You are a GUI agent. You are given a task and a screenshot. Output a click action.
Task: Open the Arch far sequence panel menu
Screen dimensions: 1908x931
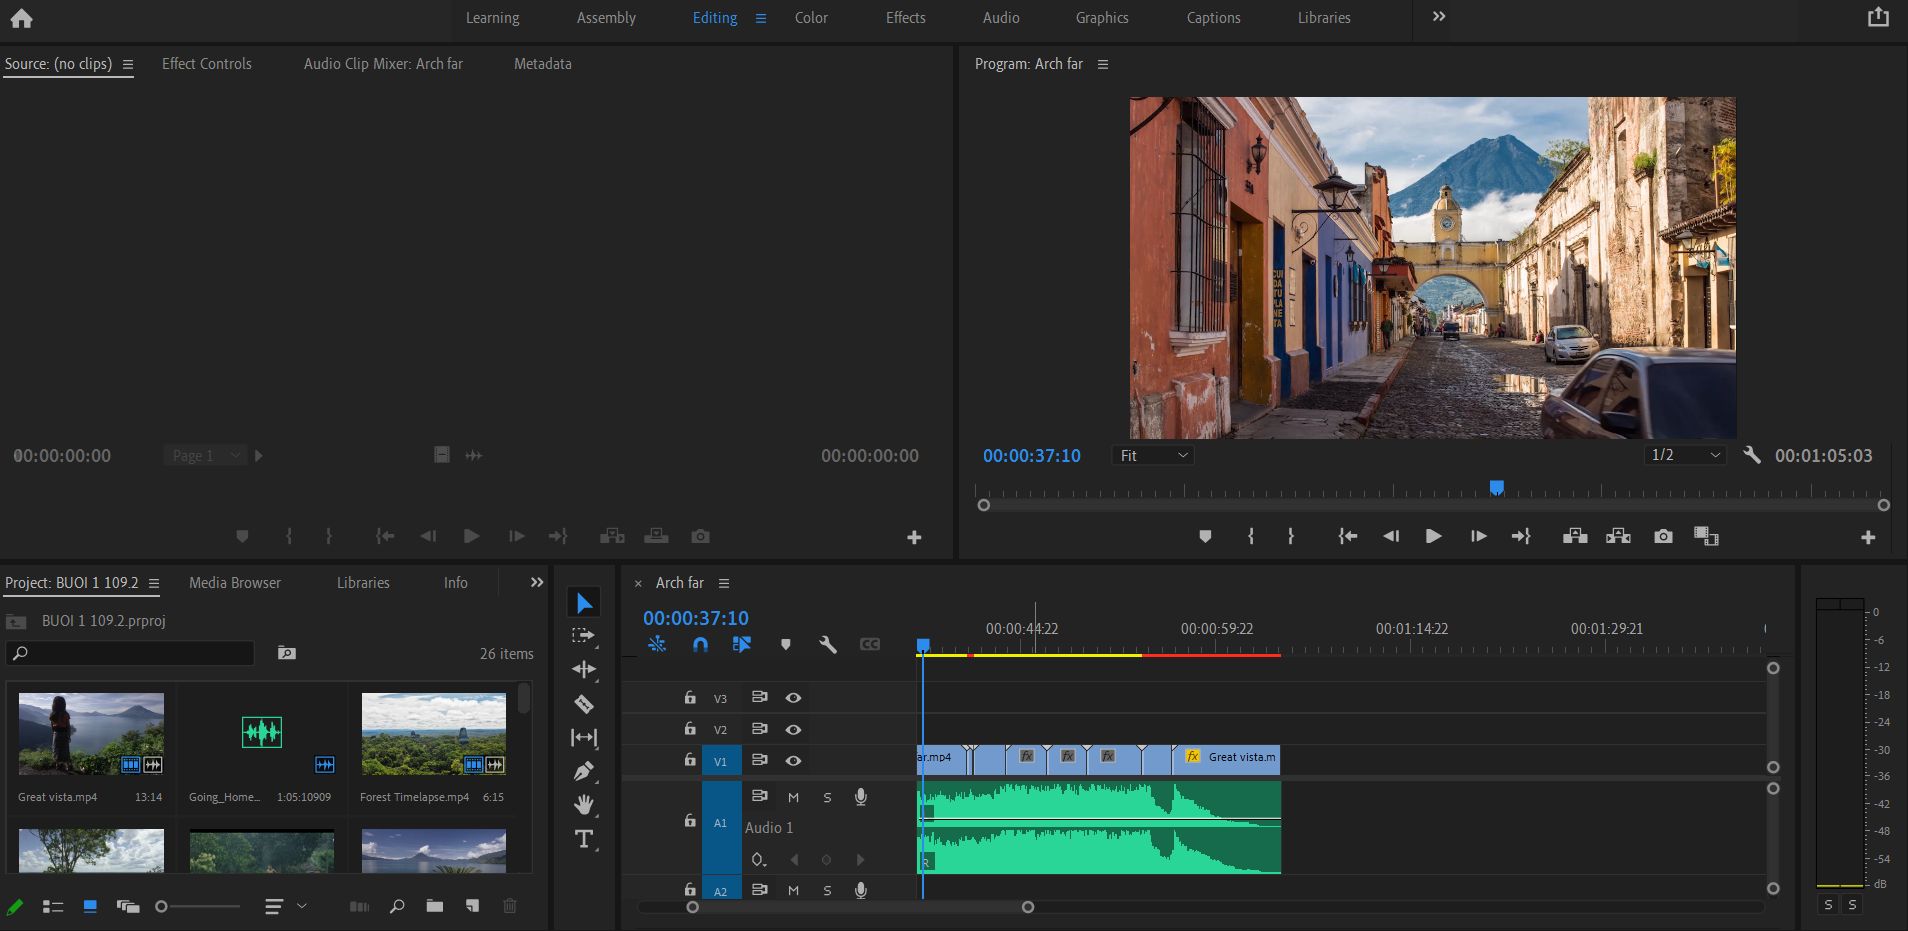point(724,583)
